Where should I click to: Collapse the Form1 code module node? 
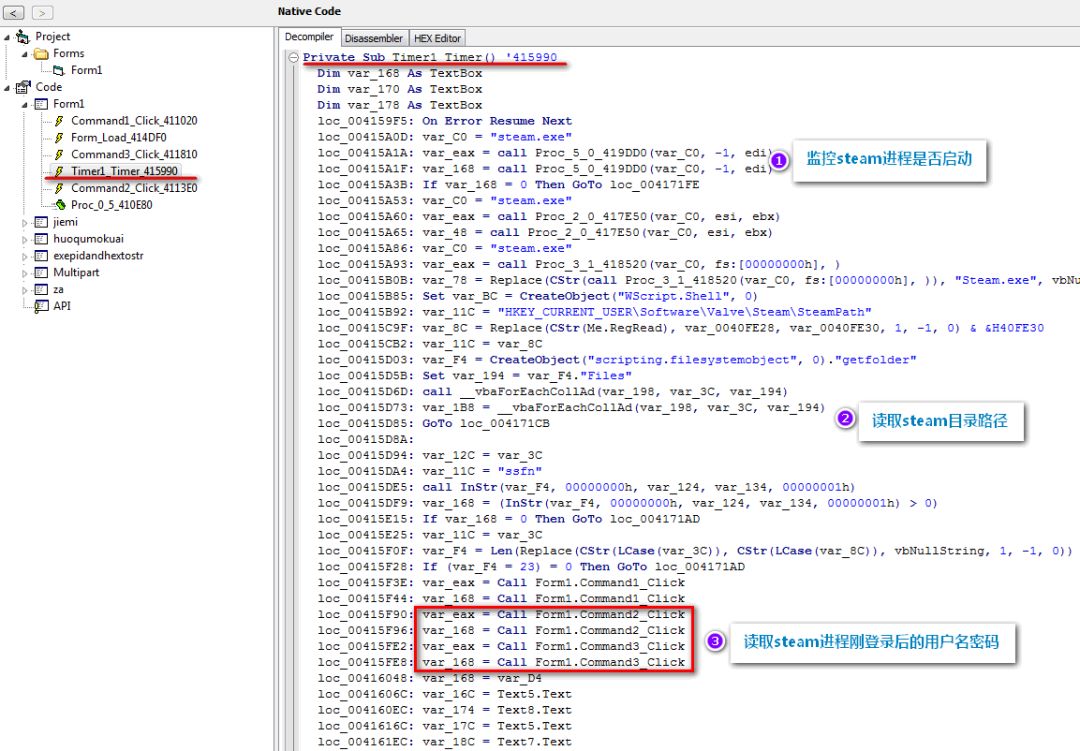pos(25,104)
